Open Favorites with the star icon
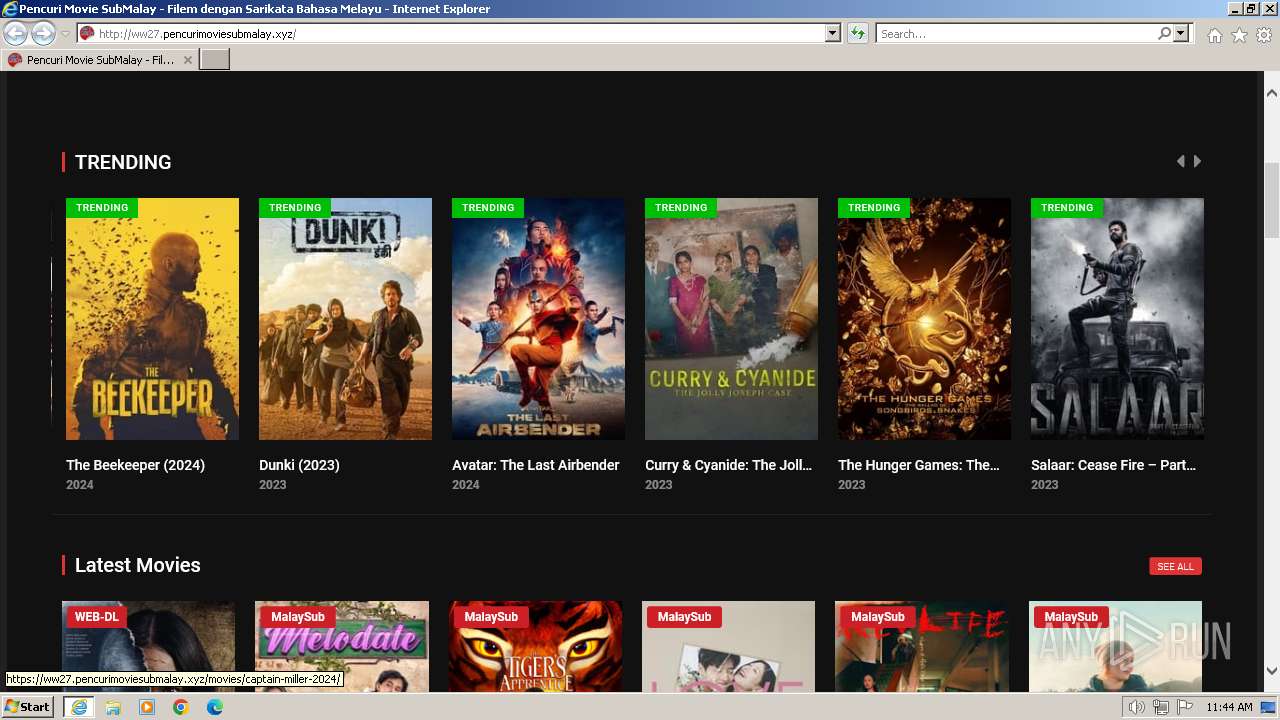Image resolution: width=1280 pixels, height=720 pixels. point(1239,35)
